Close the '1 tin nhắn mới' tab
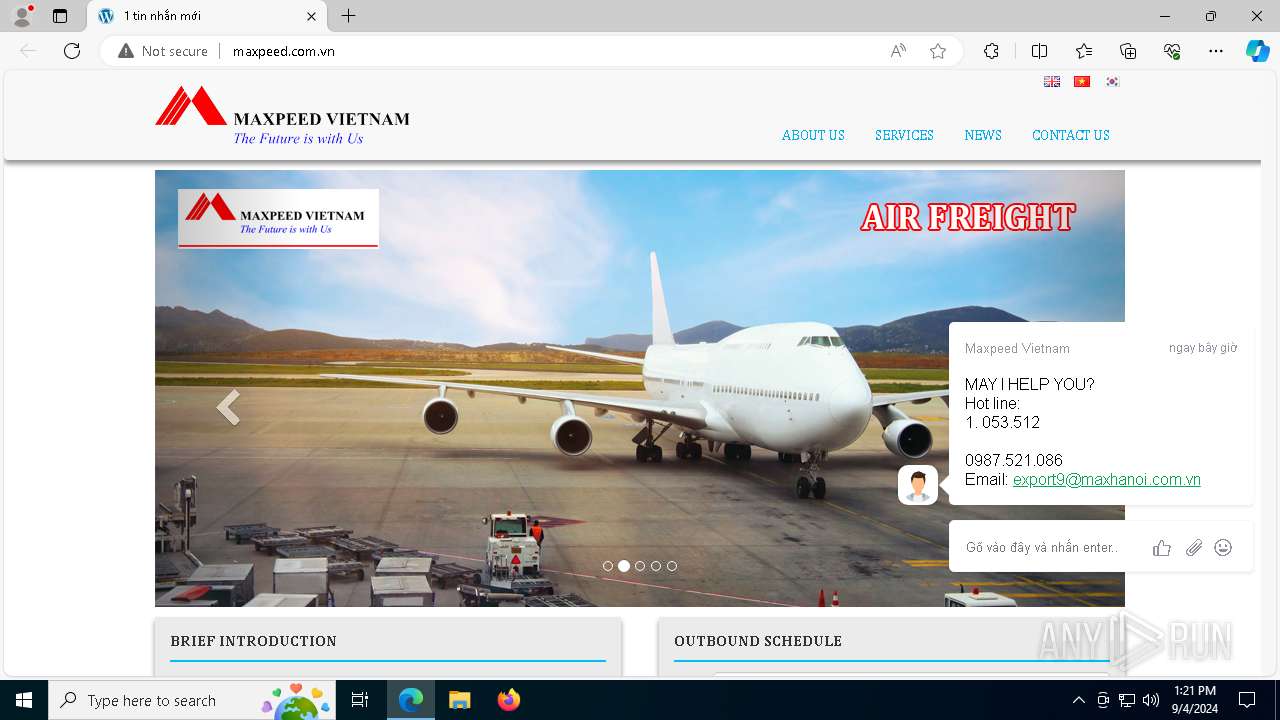The image size is (1280, 720). (x=311, y=16)
